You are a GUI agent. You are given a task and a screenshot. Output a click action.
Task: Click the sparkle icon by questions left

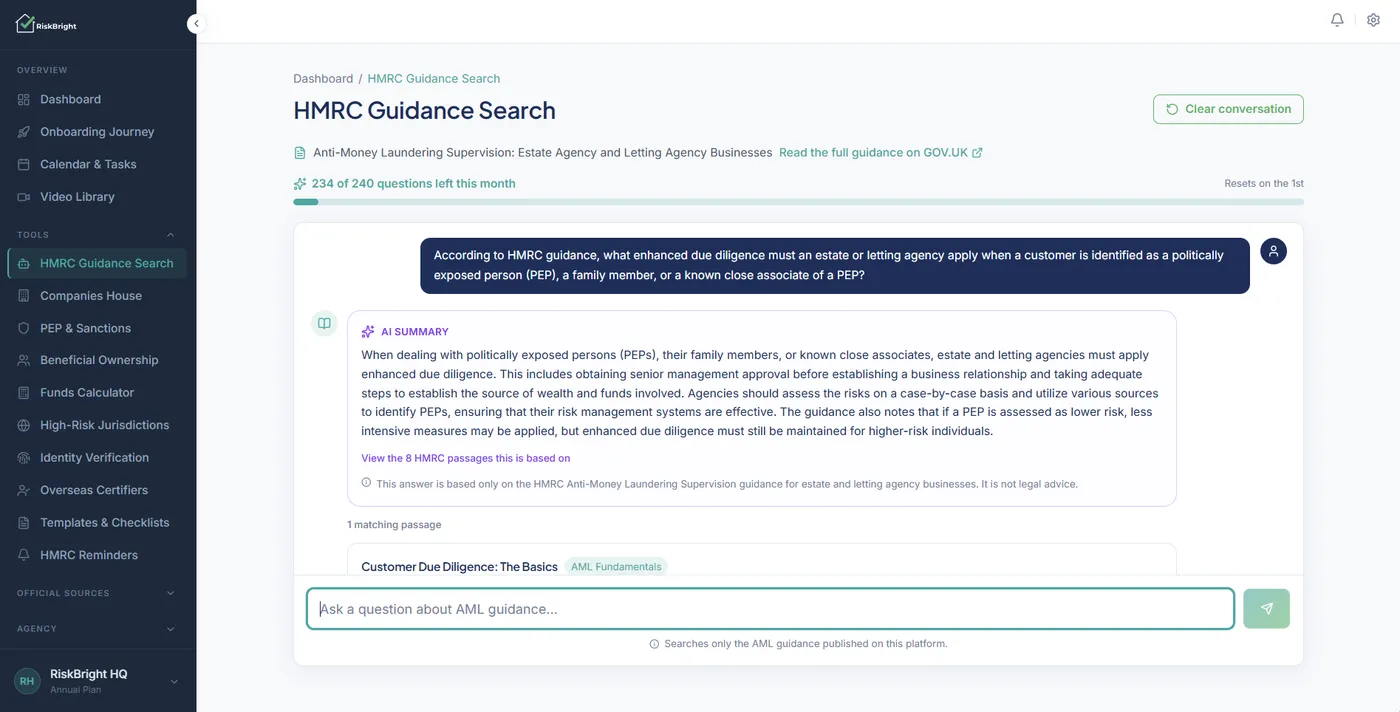tap(300, 184)
